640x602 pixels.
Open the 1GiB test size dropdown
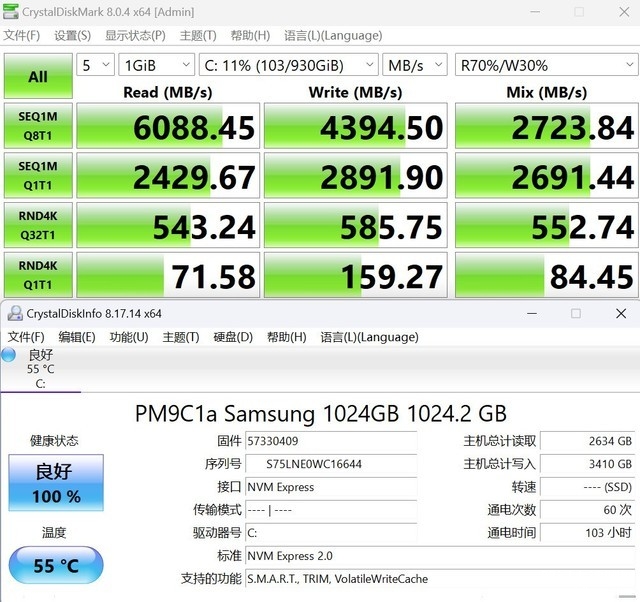pyautogui.click(x=156, y=65)
